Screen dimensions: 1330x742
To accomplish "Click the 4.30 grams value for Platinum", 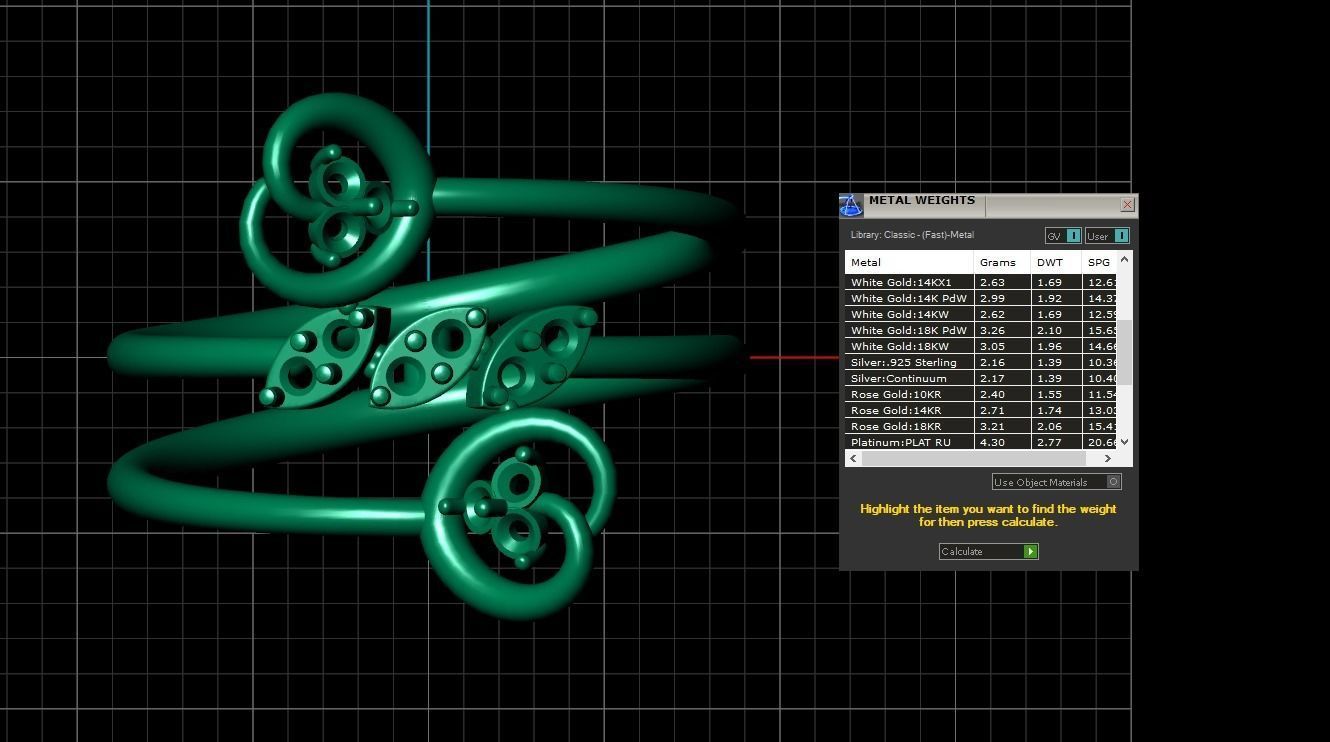I will point(992,442).
